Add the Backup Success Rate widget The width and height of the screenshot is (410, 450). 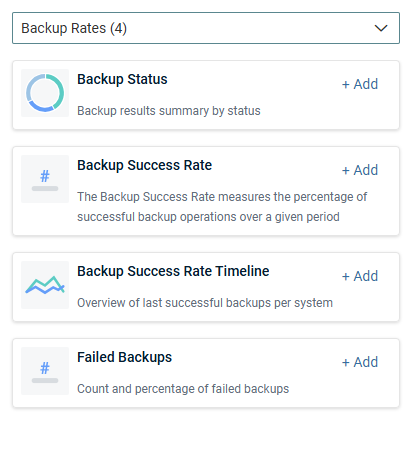pyautogui.click(x=360, y=170)
